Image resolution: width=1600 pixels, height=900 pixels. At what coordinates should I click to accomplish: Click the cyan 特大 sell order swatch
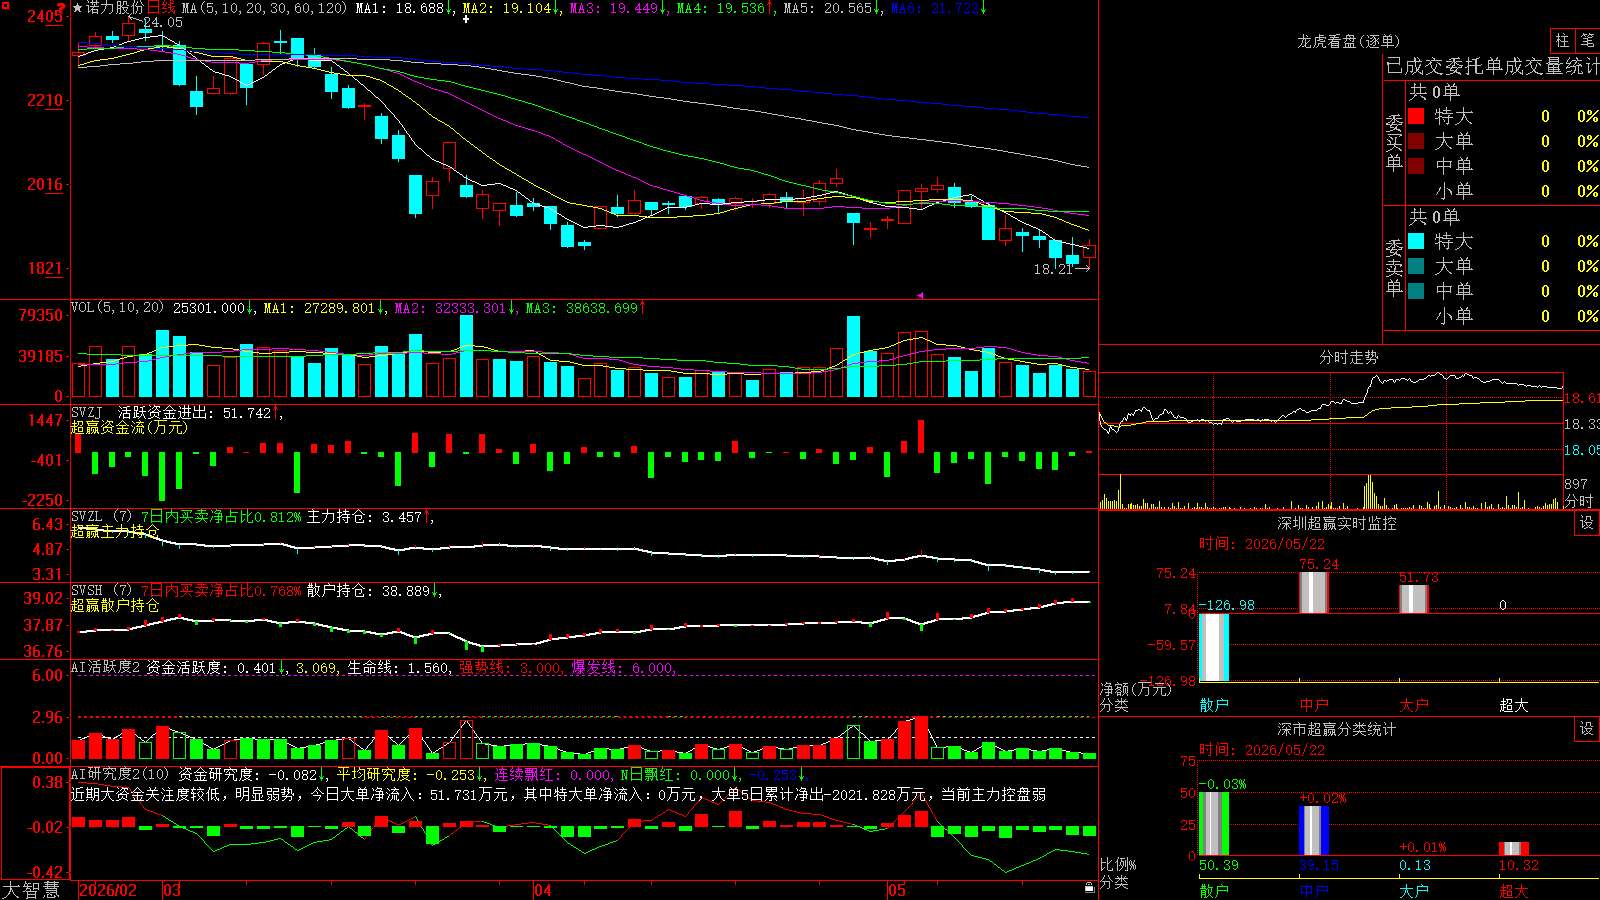[x=1416, y=241]
